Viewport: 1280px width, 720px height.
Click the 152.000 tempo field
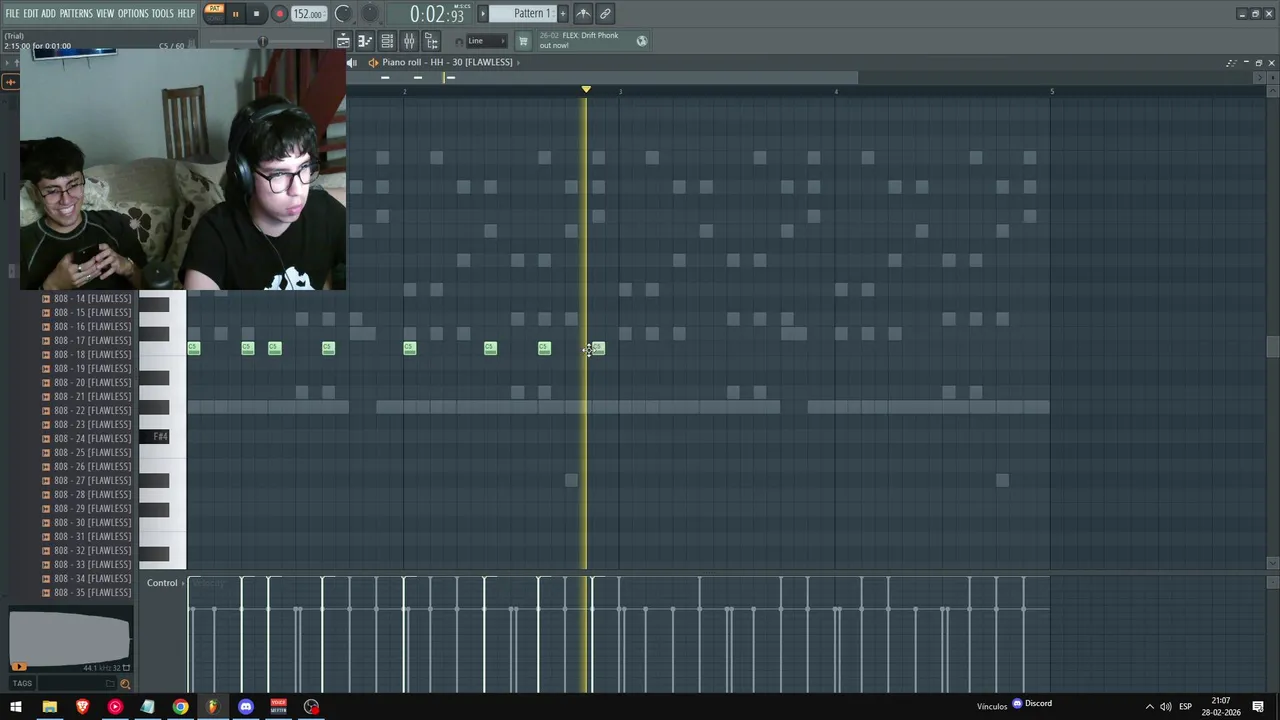308,14
